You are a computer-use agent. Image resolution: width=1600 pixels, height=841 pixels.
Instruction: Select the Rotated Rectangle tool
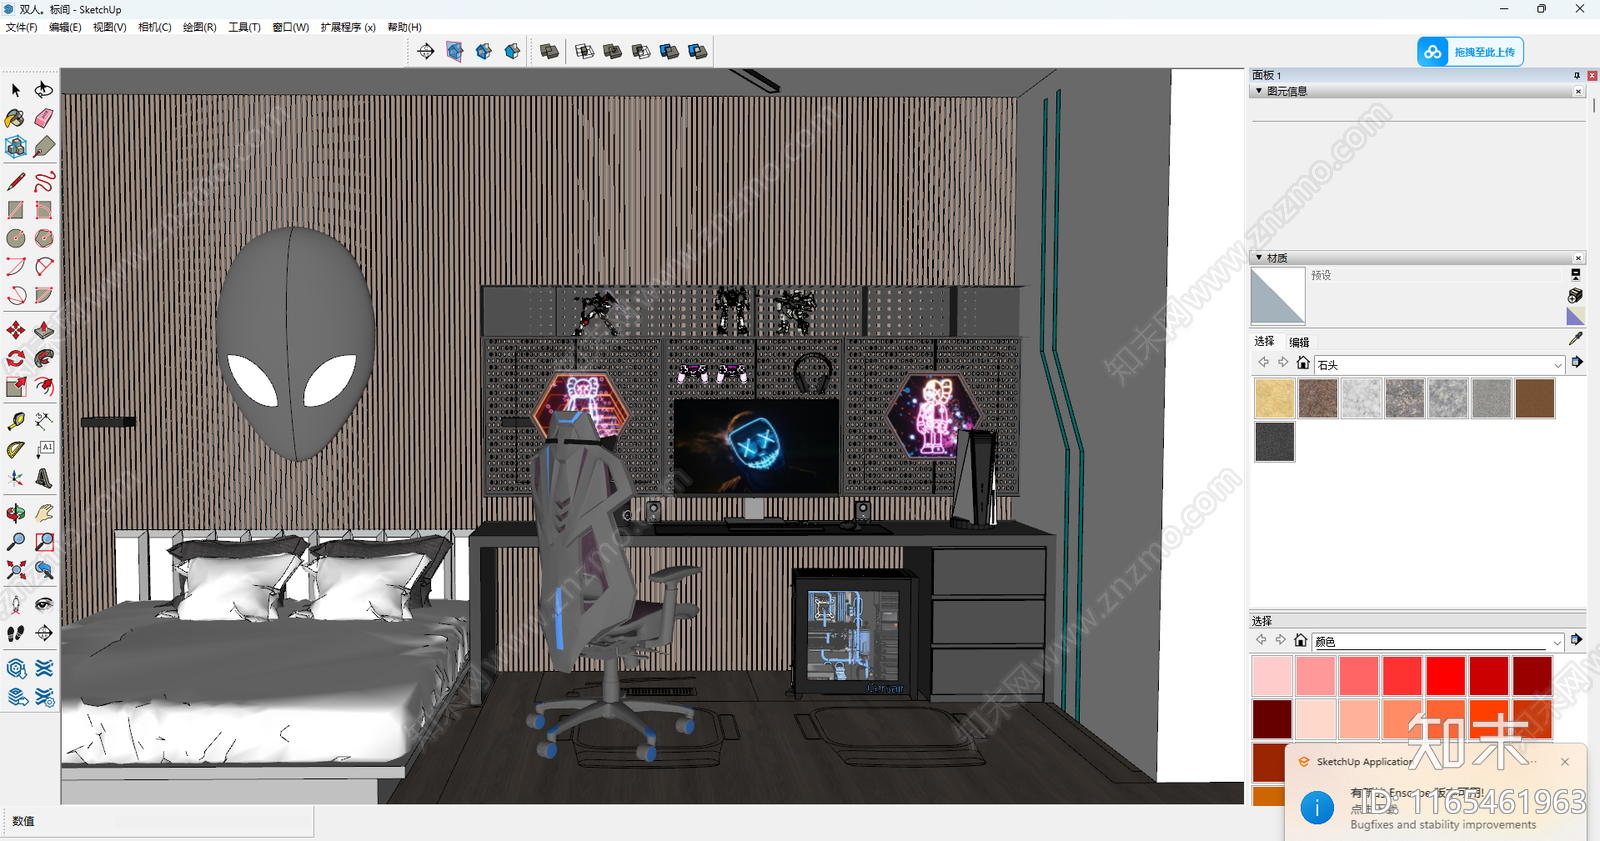(44, 210)
